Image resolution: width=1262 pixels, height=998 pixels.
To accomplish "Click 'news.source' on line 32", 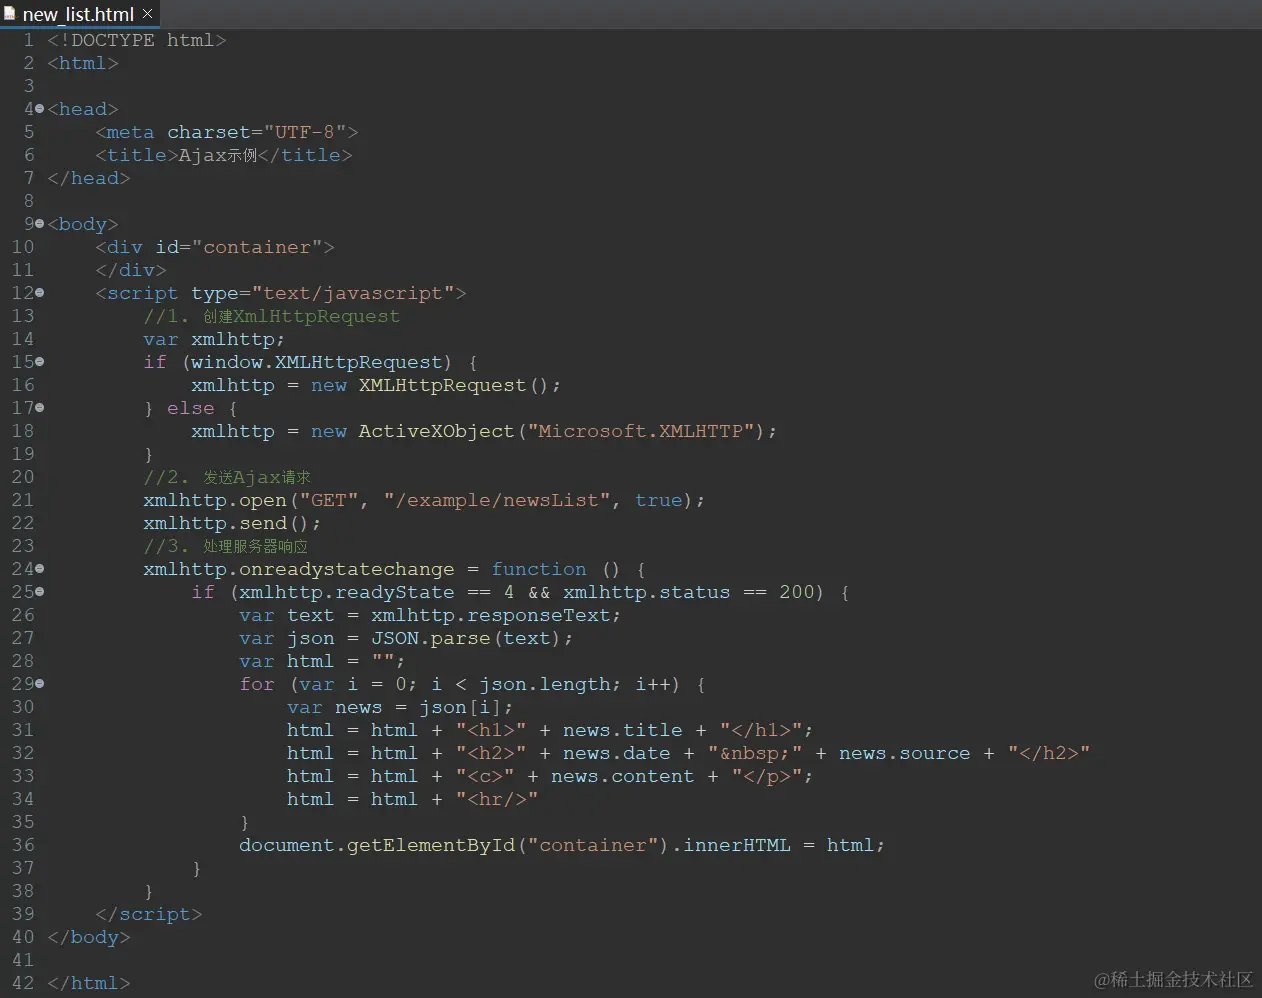I will point(904,753).
